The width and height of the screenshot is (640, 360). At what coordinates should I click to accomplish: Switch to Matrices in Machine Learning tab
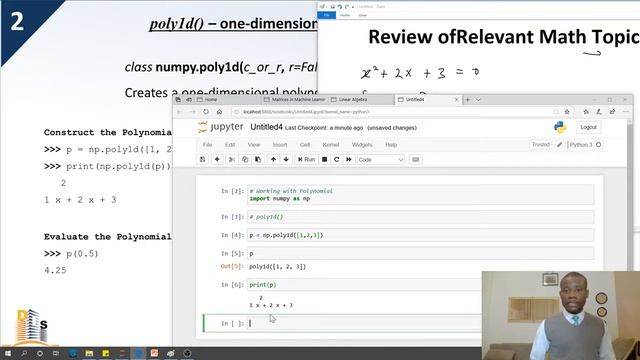point(295,100)
